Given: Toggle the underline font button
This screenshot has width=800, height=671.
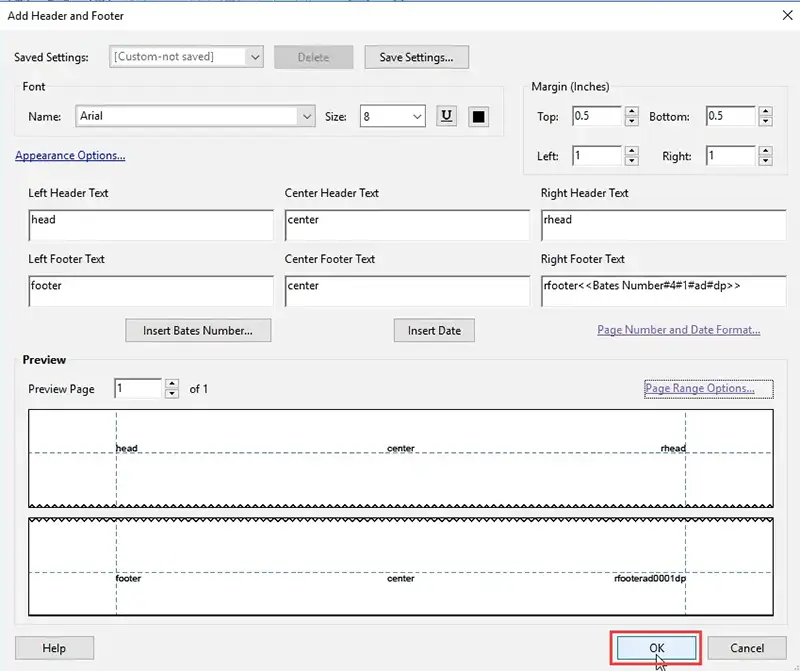Looking at the screenshot, I should click(446, 116).
